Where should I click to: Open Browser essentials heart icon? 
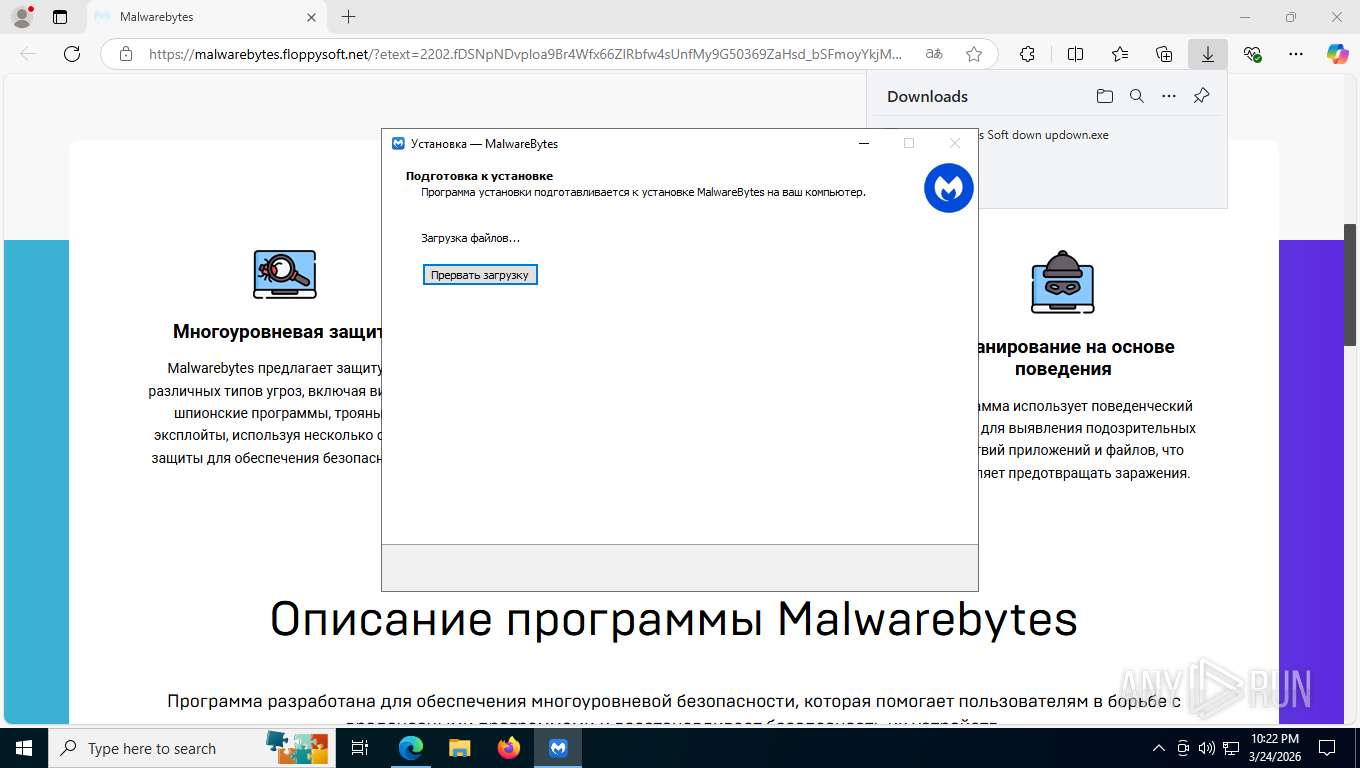pyautogui.click(x=1252, y=54)
